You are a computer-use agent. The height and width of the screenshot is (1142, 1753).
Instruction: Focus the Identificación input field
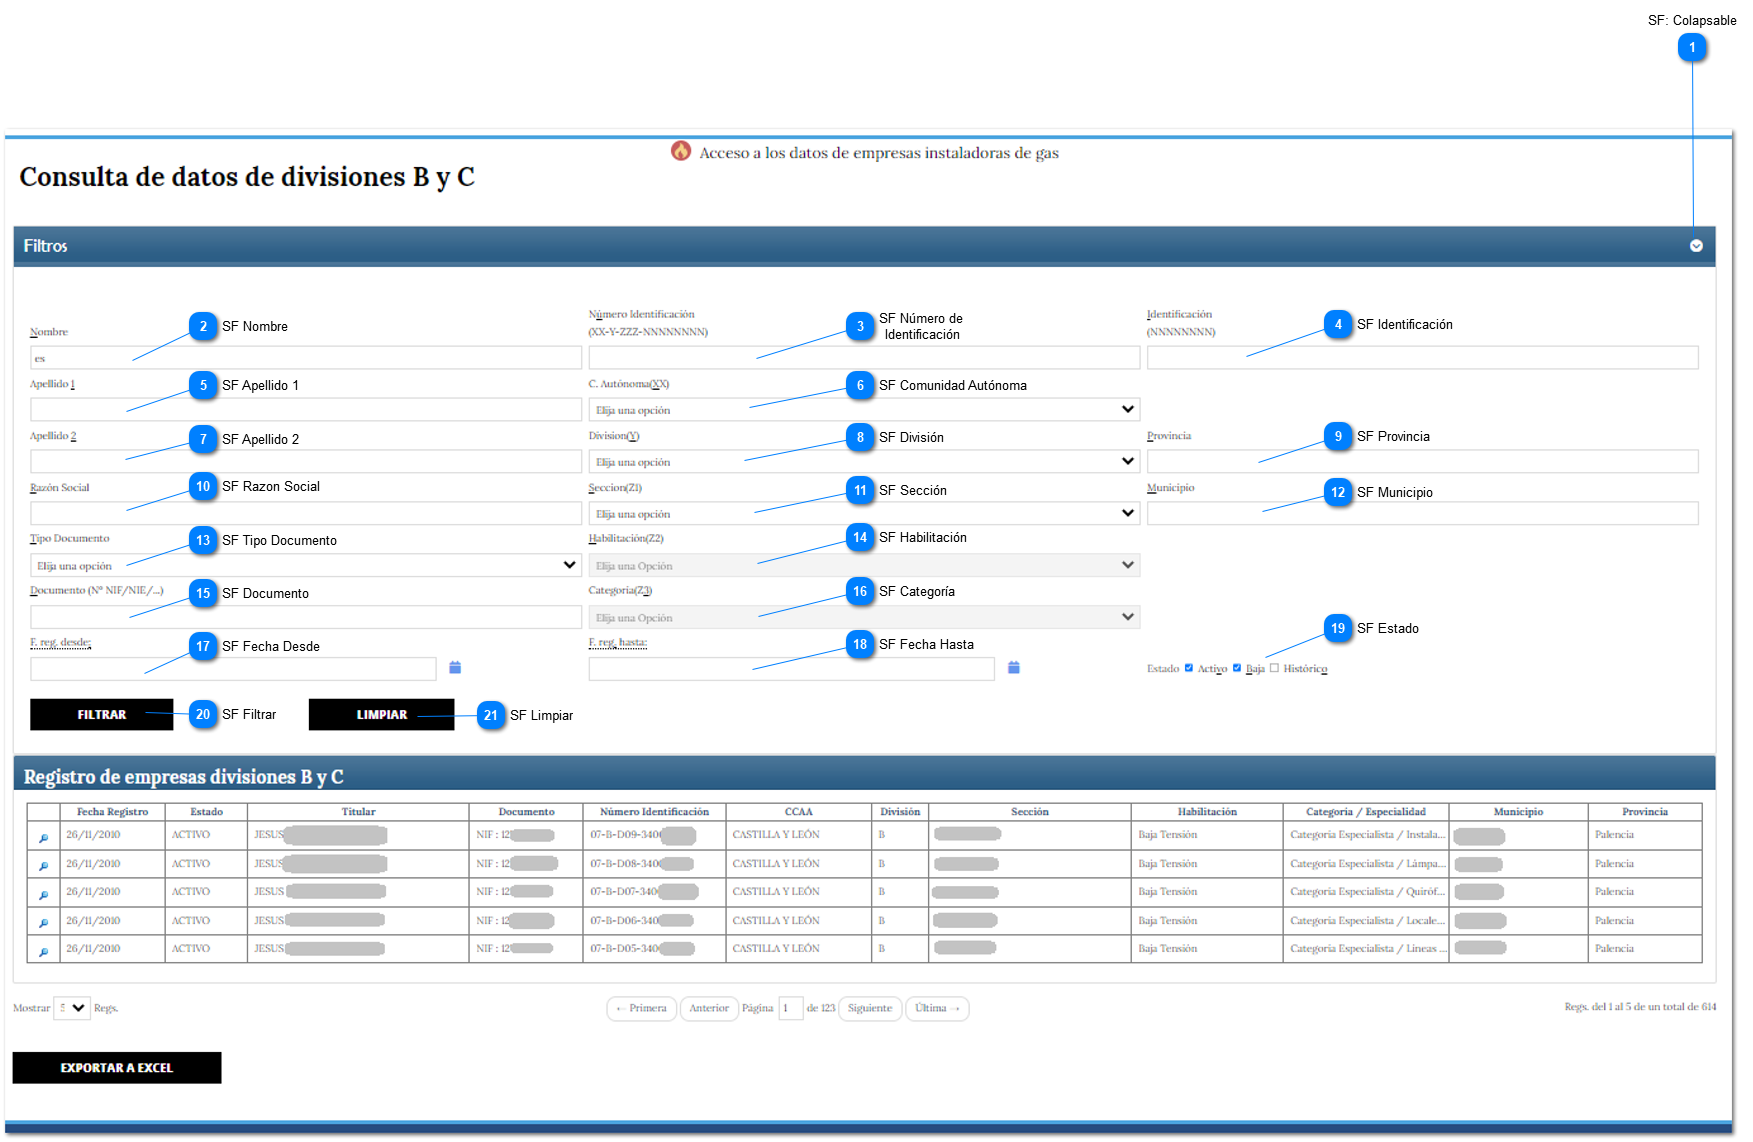[x=1422, y=358]
